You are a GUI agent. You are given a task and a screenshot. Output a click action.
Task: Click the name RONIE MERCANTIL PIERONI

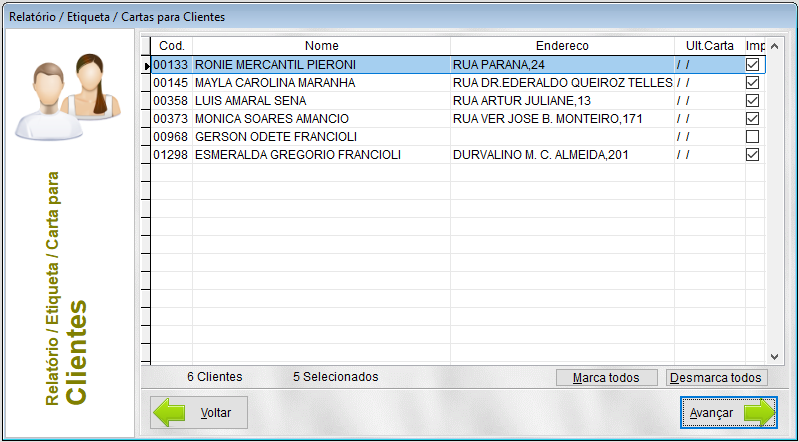[275, 65]
